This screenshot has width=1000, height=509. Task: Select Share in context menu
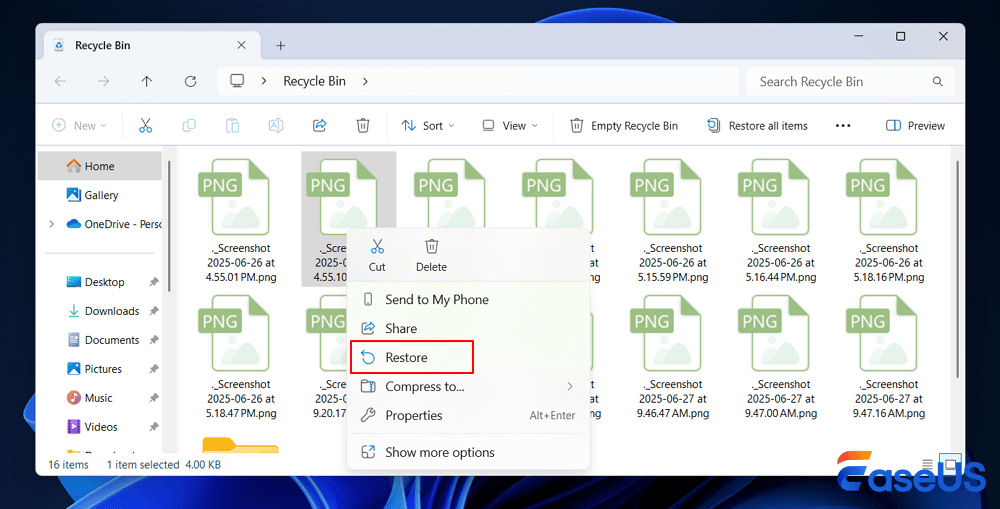point(468,328)
